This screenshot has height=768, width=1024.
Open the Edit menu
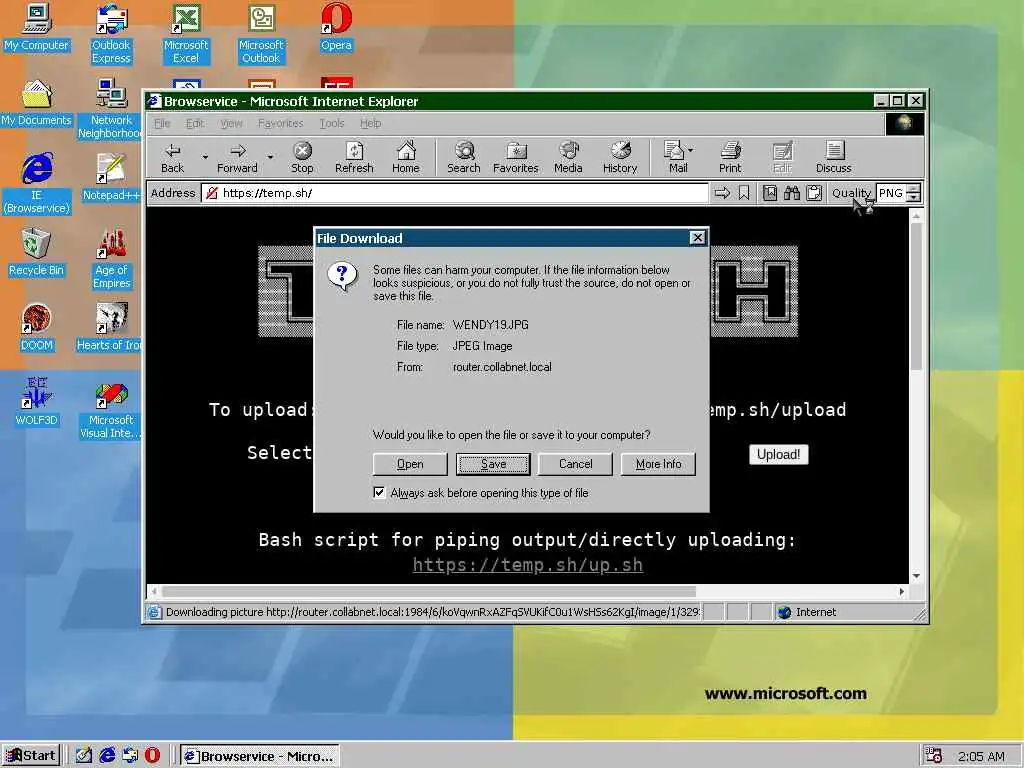click(x=195, y=123)
